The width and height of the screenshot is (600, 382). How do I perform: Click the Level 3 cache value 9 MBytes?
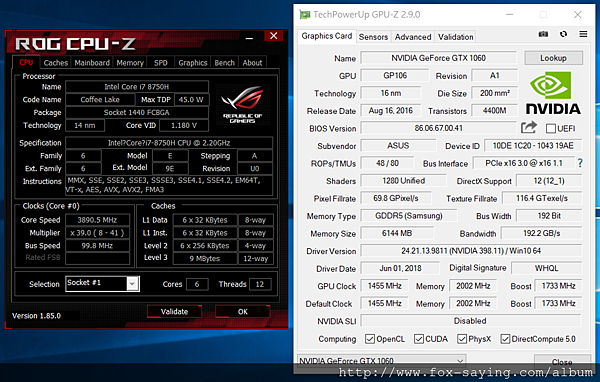(205, 258)
